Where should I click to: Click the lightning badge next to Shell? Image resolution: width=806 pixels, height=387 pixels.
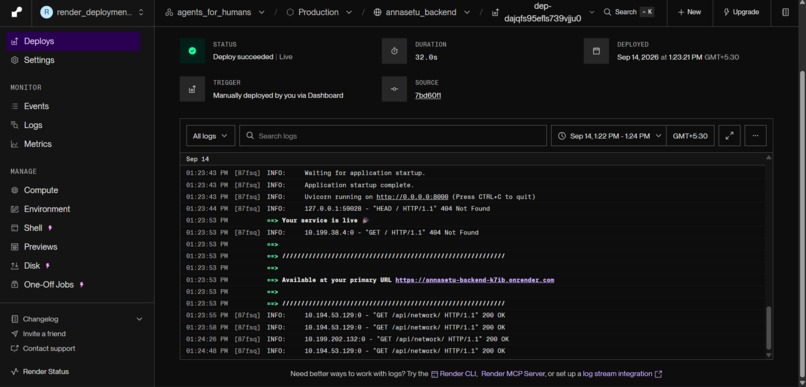(50, 228)
